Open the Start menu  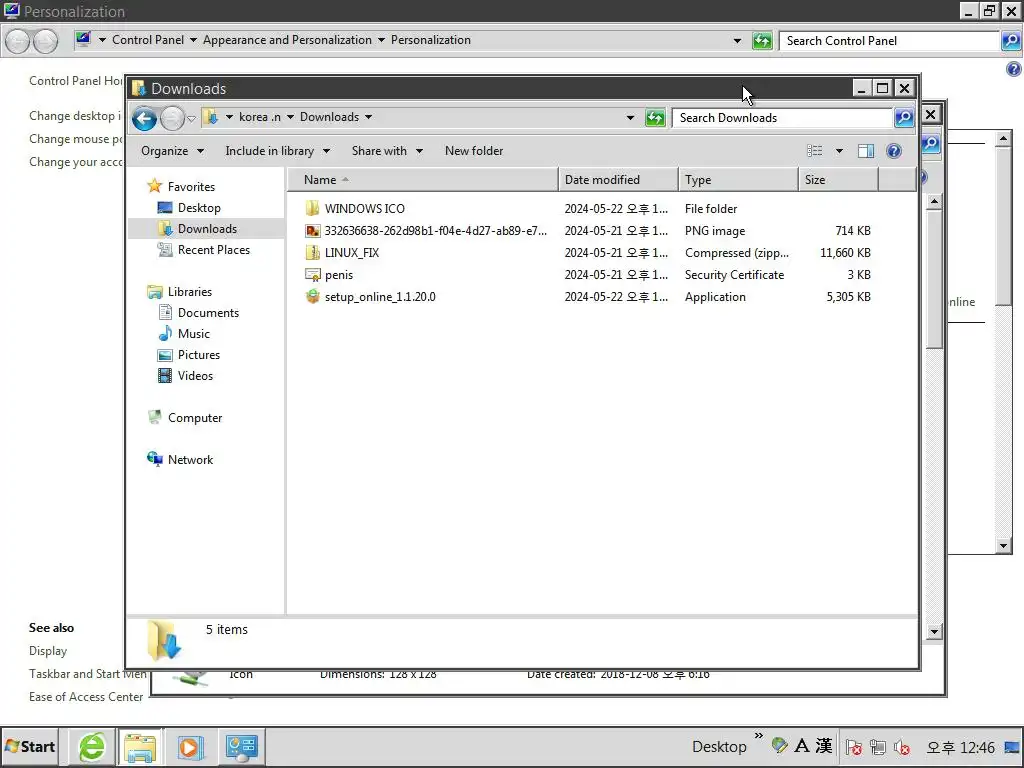point(30,747)
